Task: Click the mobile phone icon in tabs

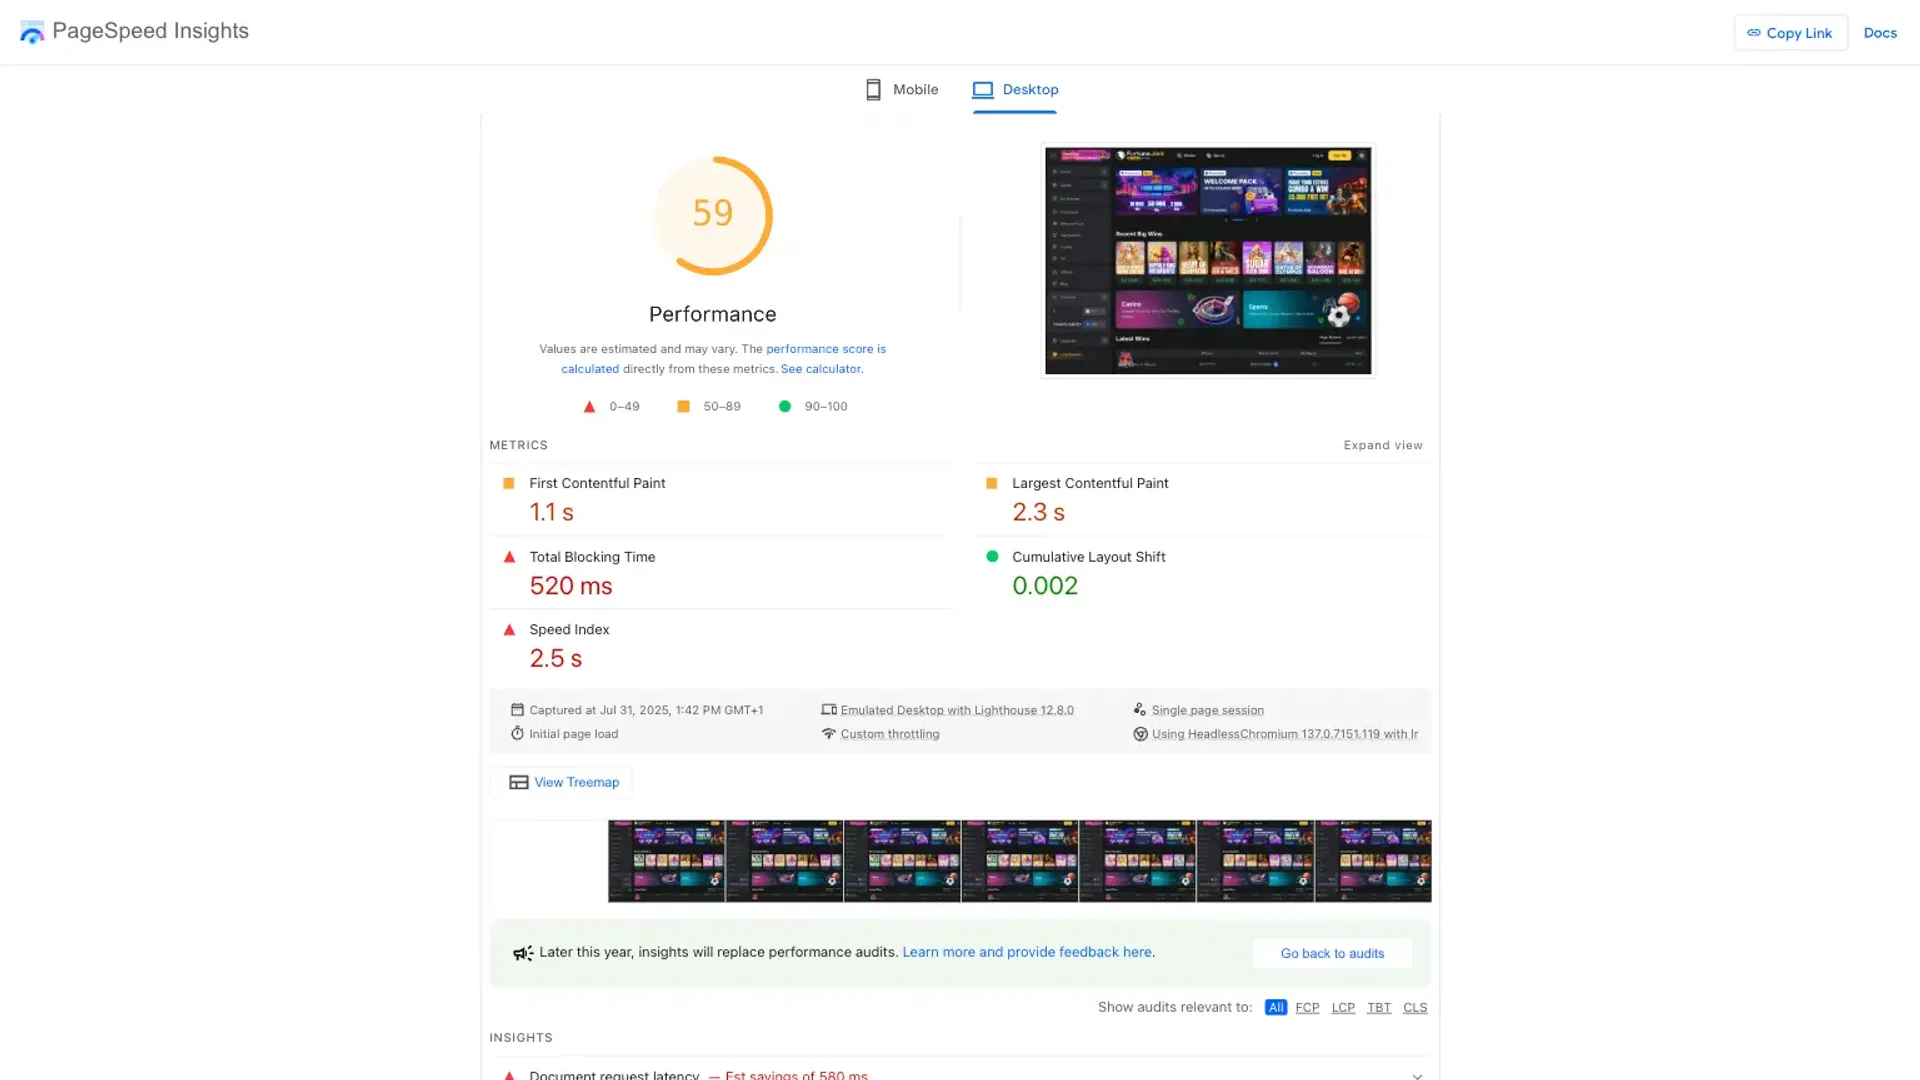Action: click(x=873, y=90)
